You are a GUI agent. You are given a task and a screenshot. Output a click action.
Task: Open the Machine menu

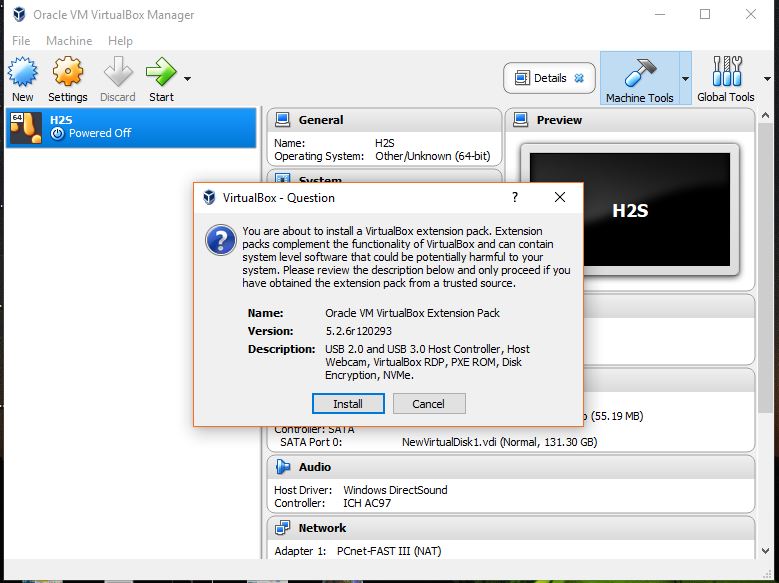pos(69,41)
